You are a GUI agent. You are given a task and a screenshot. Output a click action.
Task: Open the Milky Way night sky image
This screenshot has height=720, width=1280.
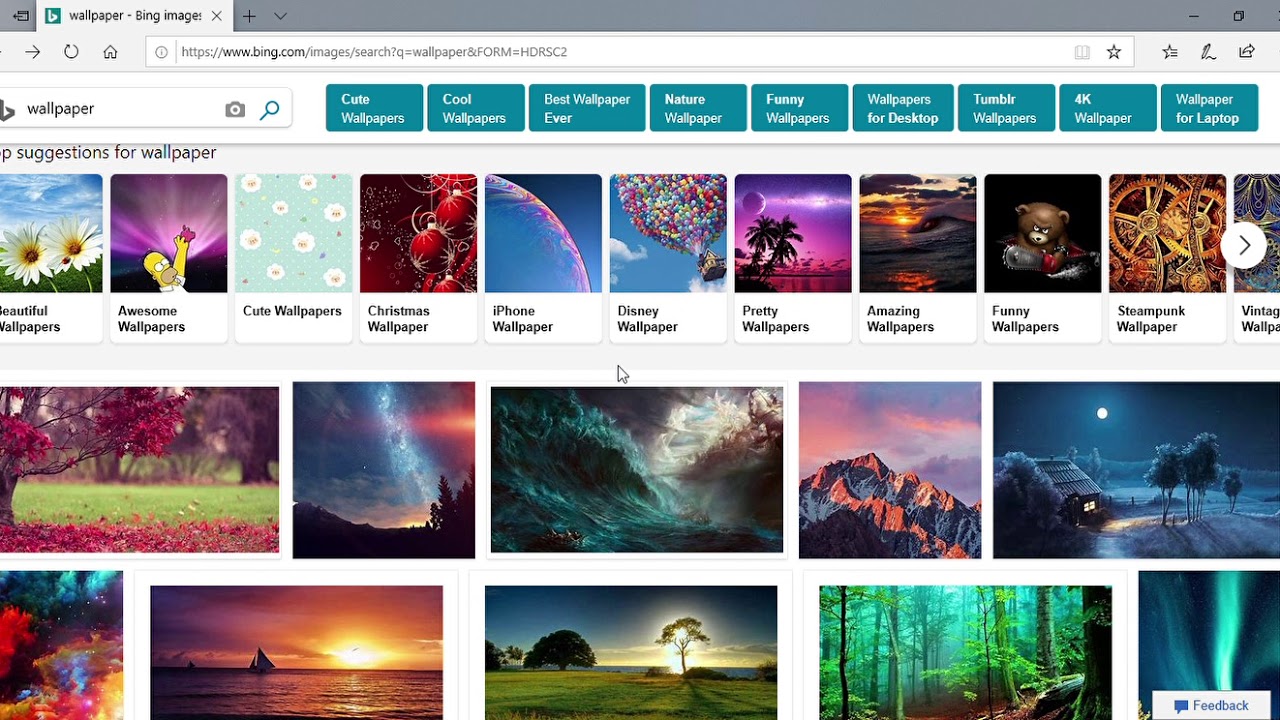384,470
